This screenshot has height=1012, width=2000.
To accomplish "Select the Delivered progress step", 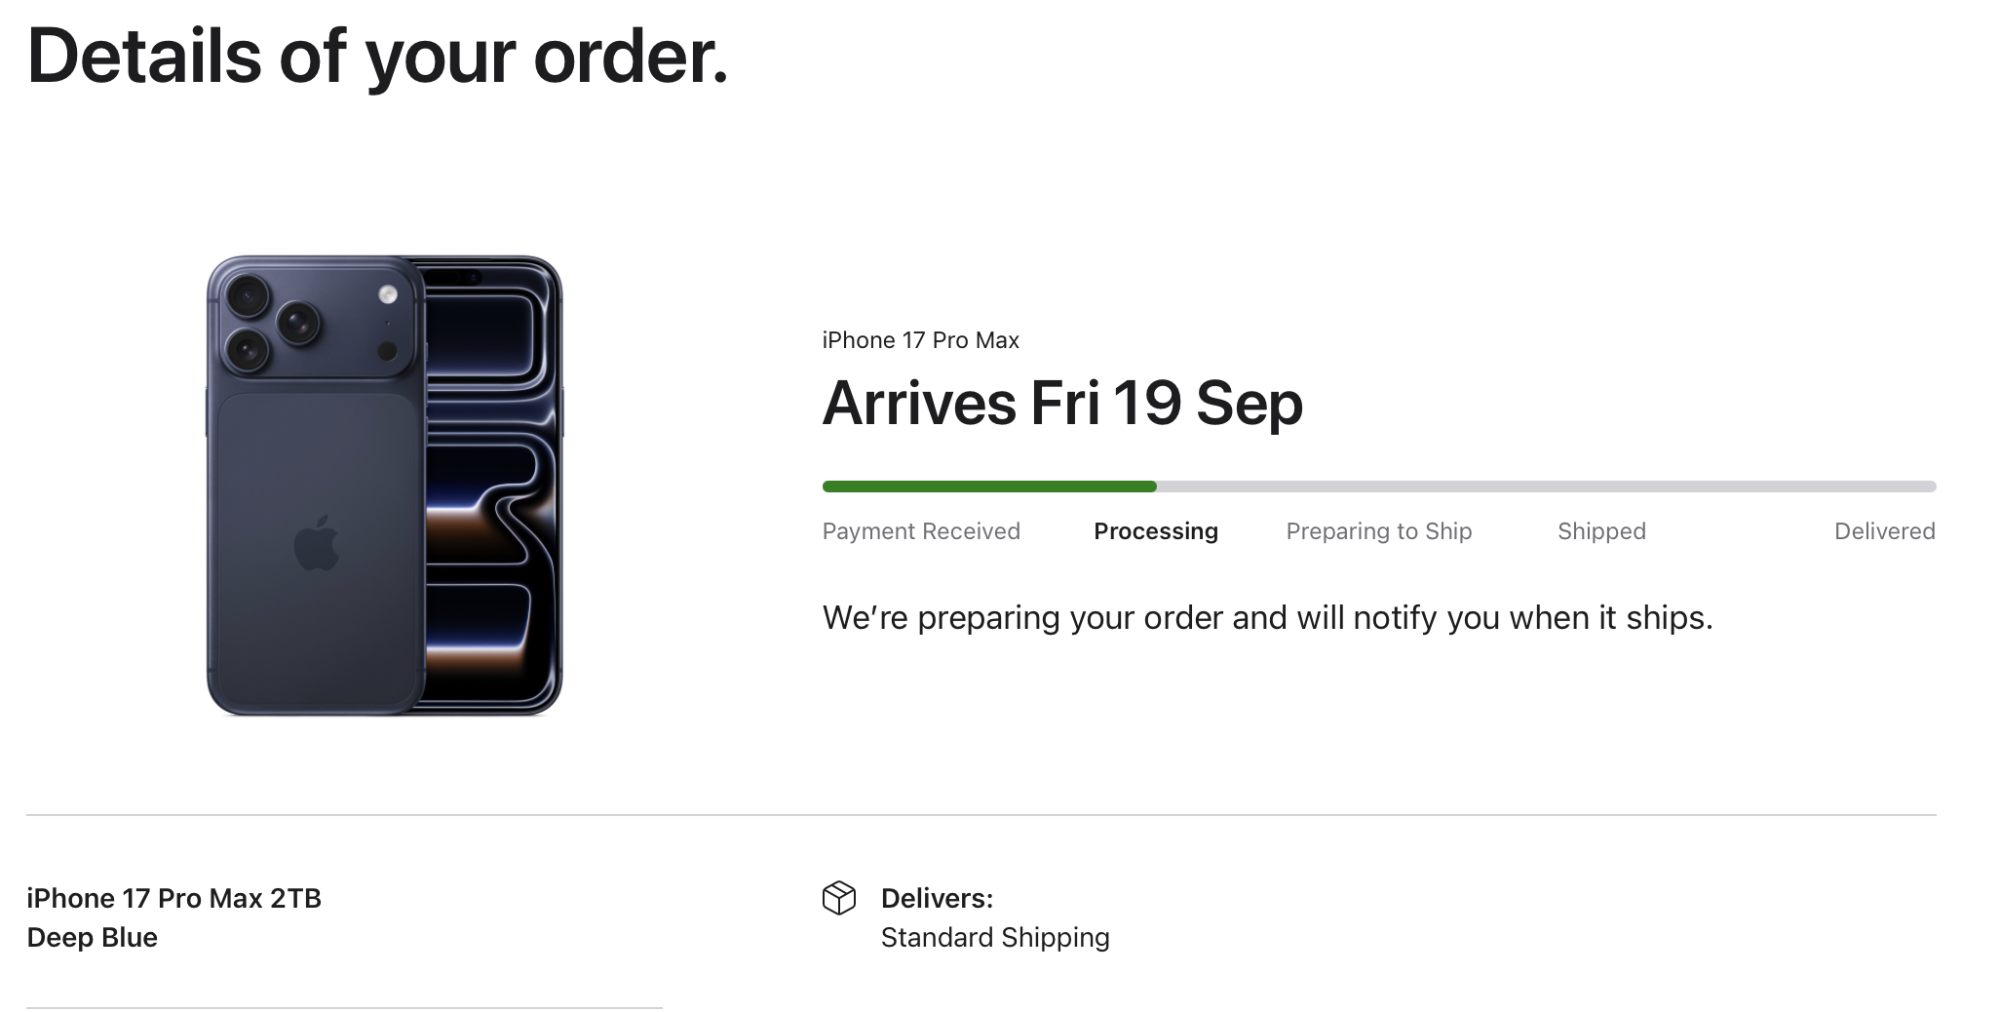I will coord(1884,531).
